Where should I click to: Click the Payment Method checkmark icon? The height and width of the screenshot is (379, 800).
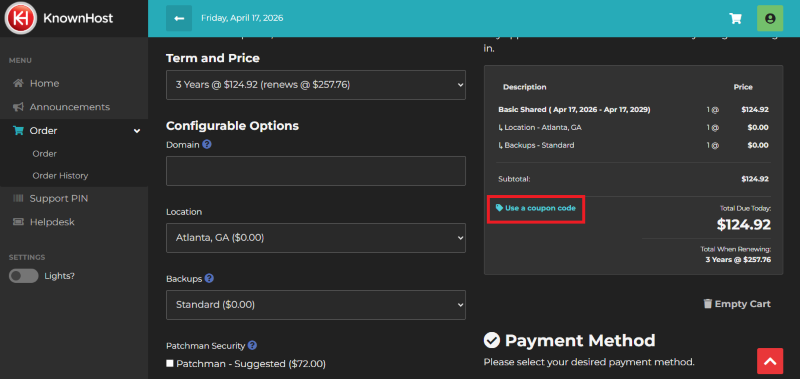click(491, 340)
